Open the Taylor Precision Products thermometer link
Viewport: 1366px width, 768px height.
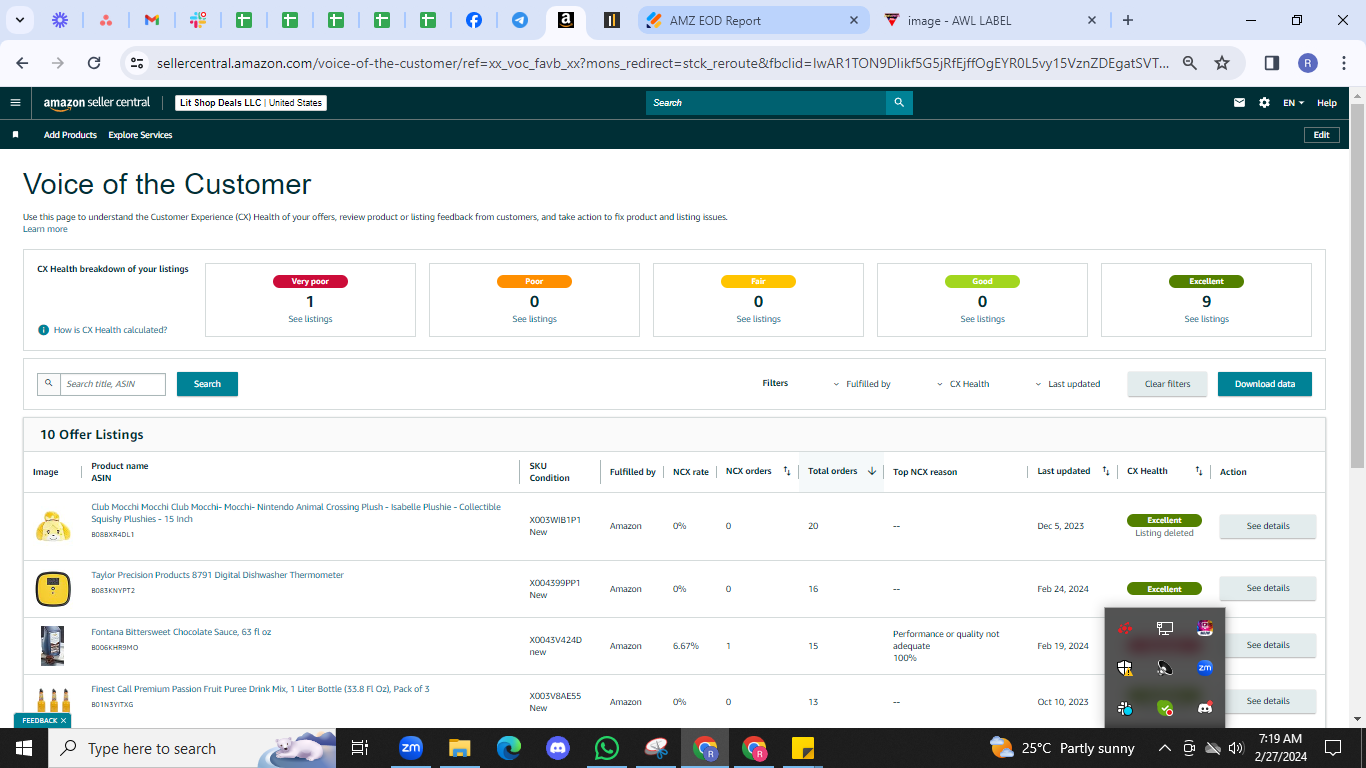(217, 575)
